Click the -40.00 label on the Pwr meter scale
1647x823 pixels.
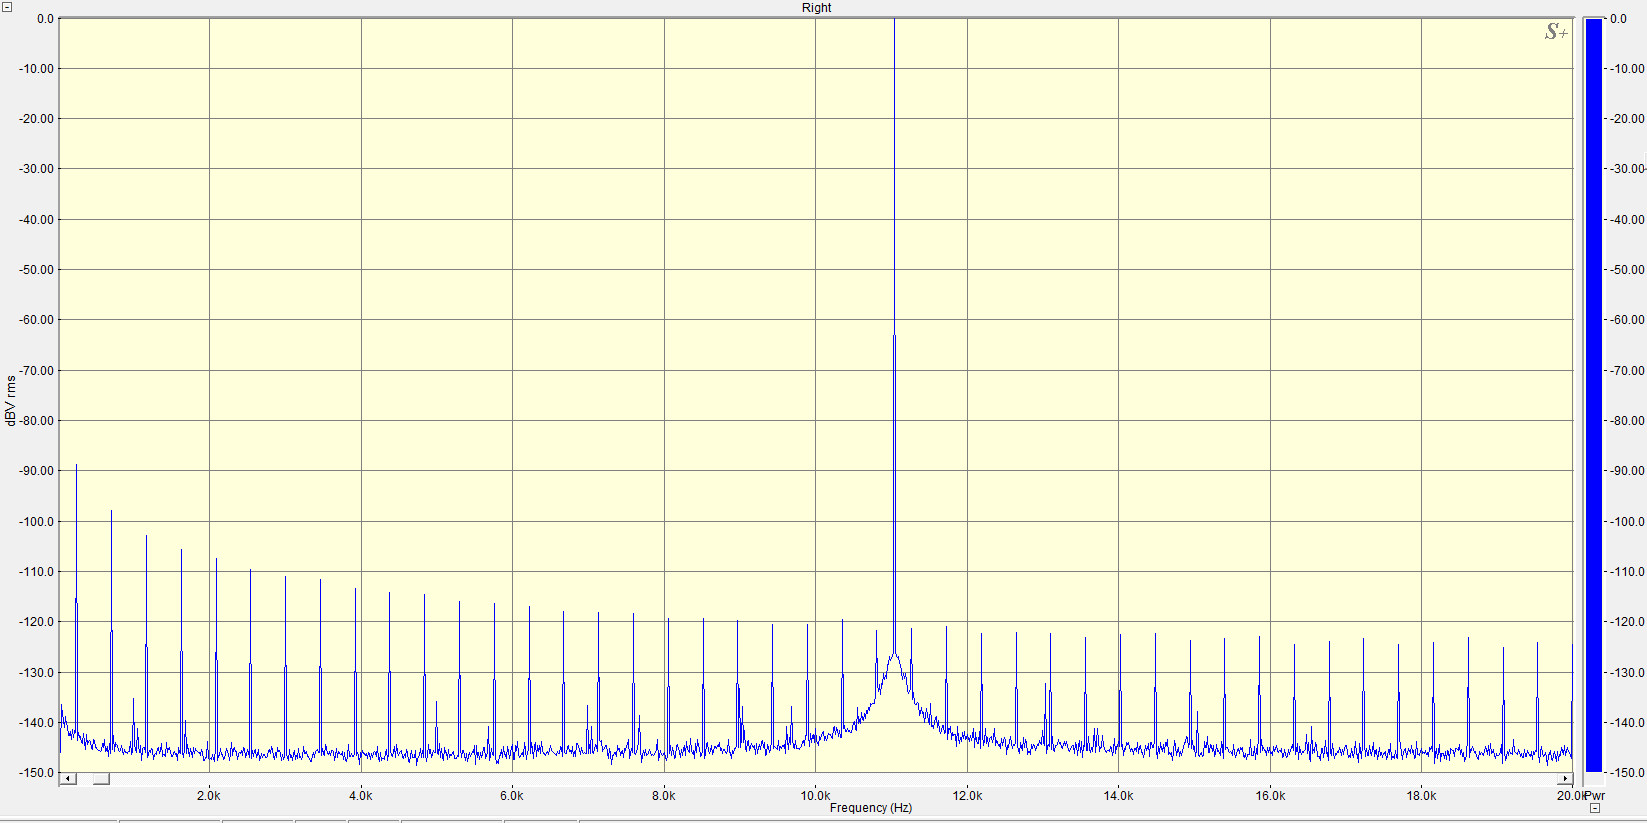tap(1627, 220)
